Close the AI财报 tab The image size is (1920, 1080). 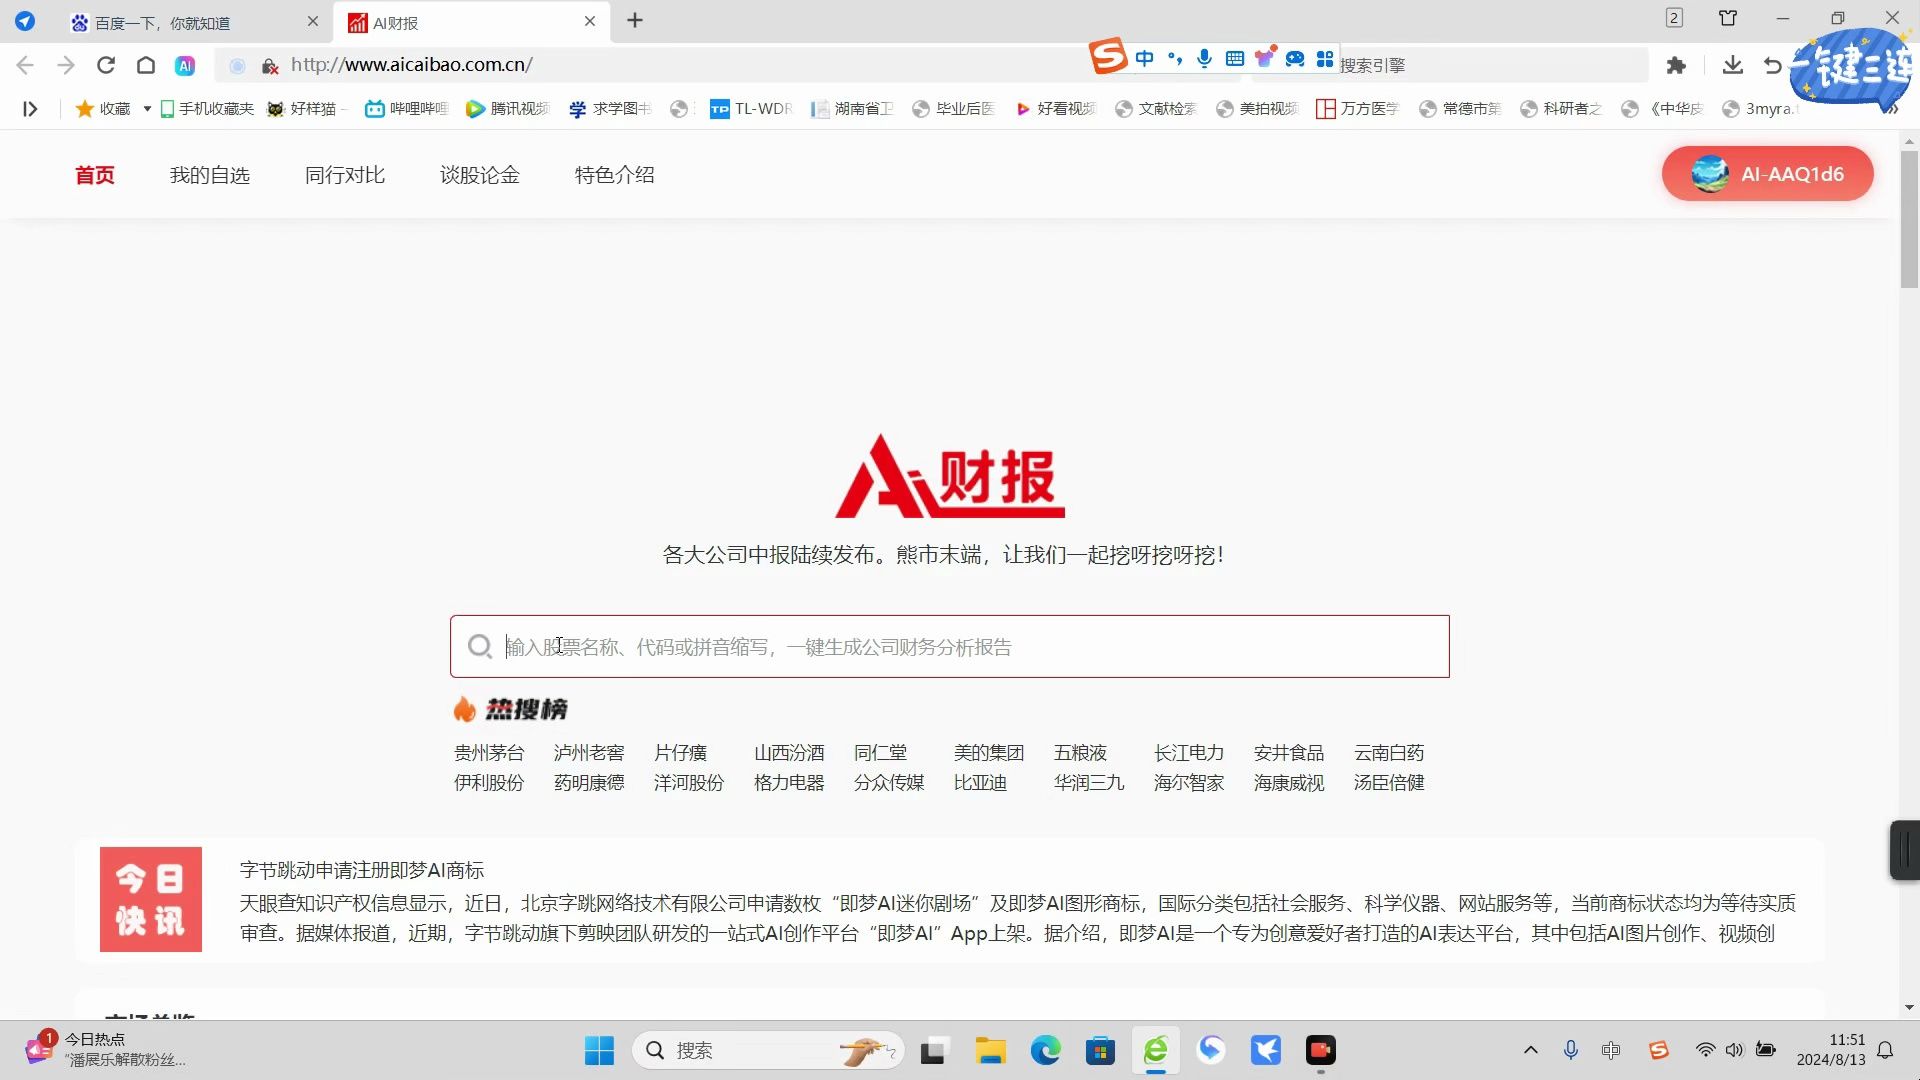tap(590, 21)
